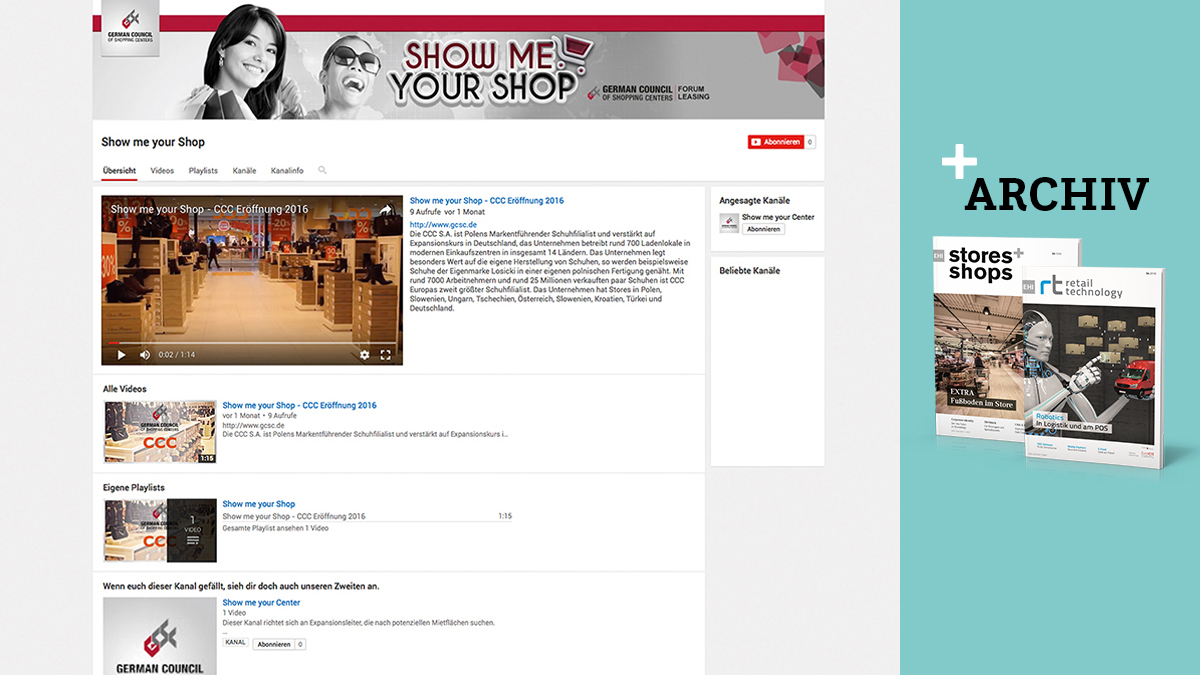Image resolution: width=1200 pixels, height=675 pixels.
Task: Open the CCC video thumbnail under Alle Videos
Action: [x=158, y=428]
